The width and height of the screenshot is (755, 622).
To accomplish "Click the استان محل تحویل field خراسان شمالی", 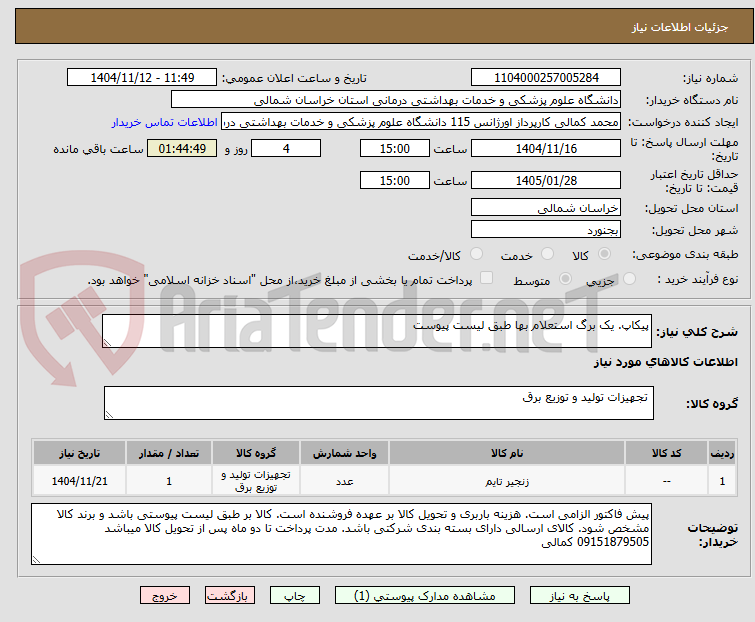I will (x=546, y=207).
